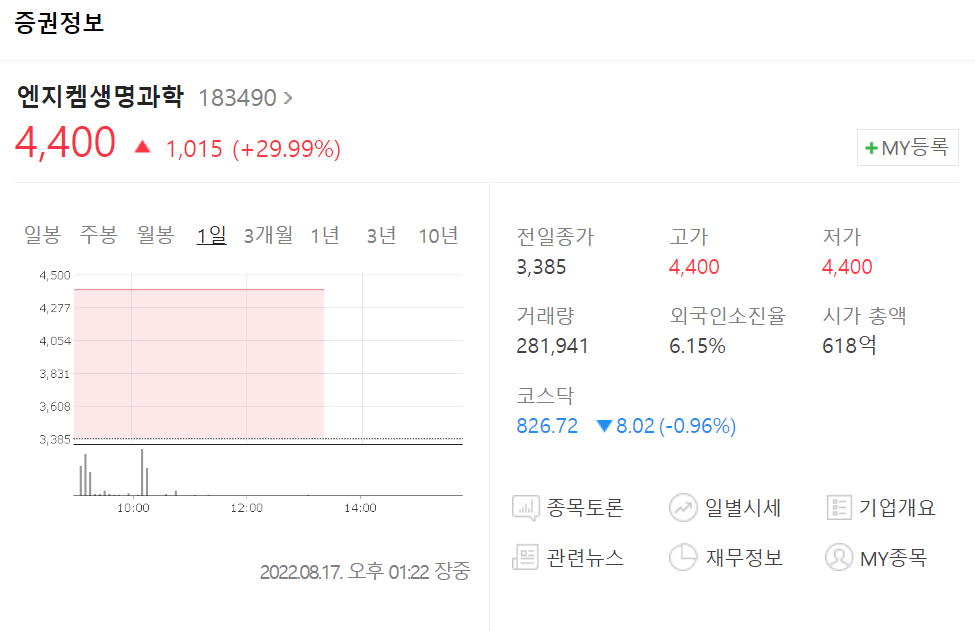Open the 엔지켐생명과학 stock name link

(x=101, y=97)
